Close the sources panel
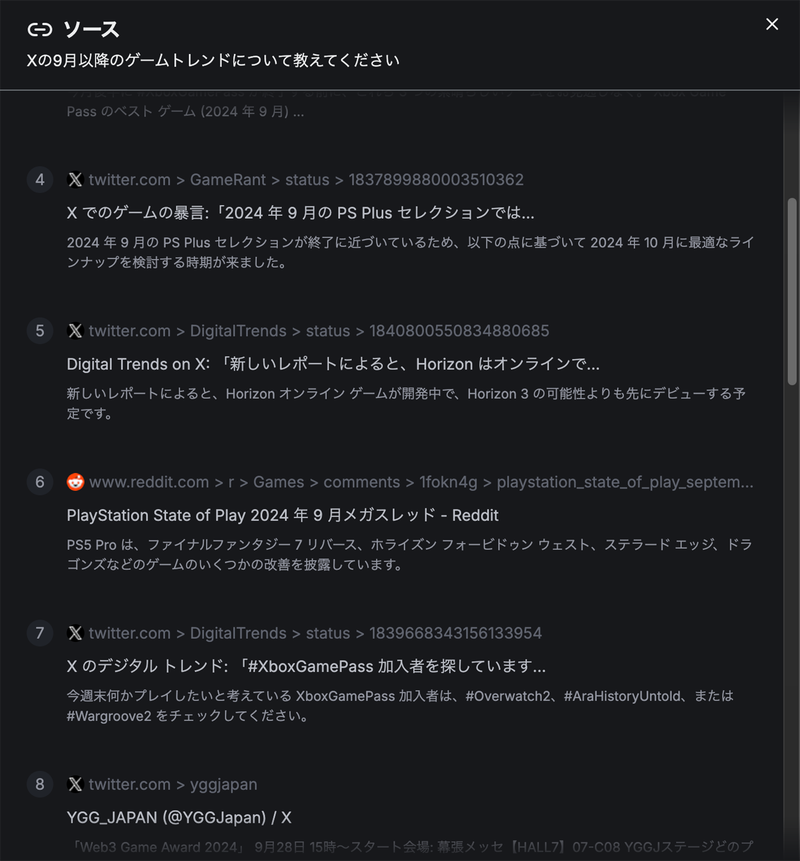Viewport: 800px width, 861px height. (771, 24)
